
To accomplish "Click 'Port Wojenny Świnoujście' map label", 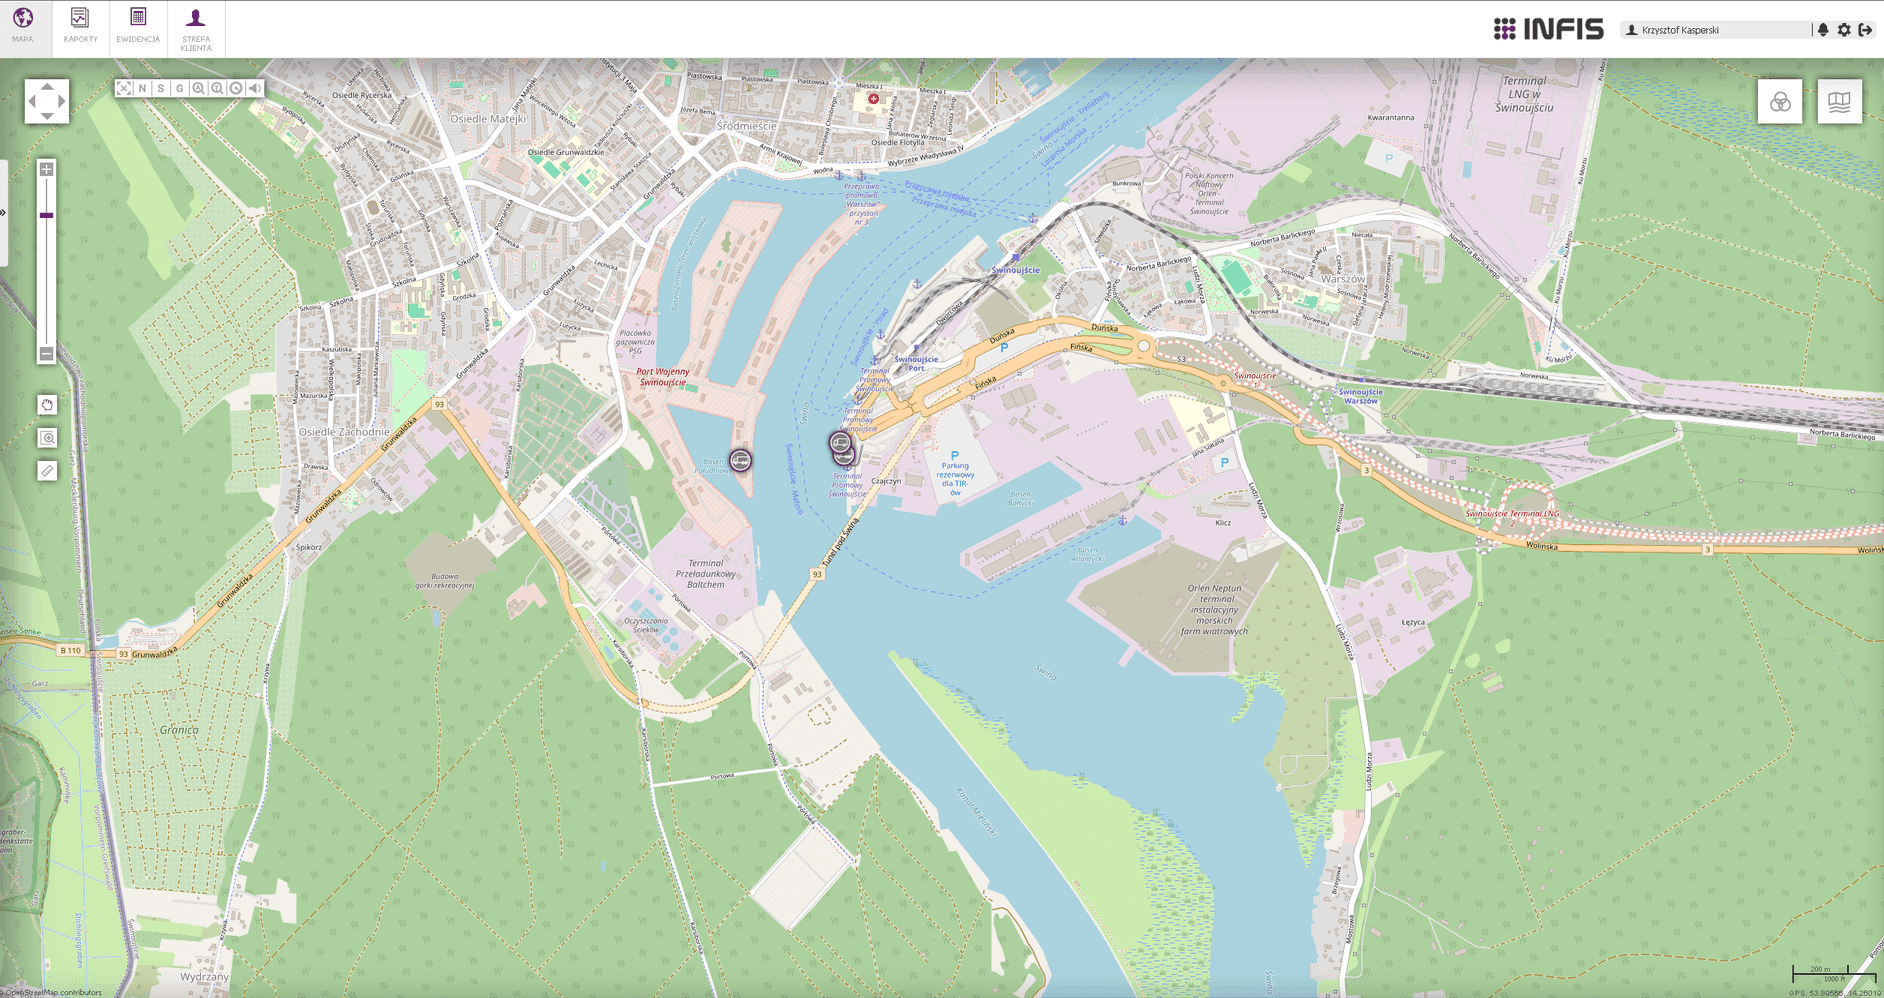I will point(663,377).
